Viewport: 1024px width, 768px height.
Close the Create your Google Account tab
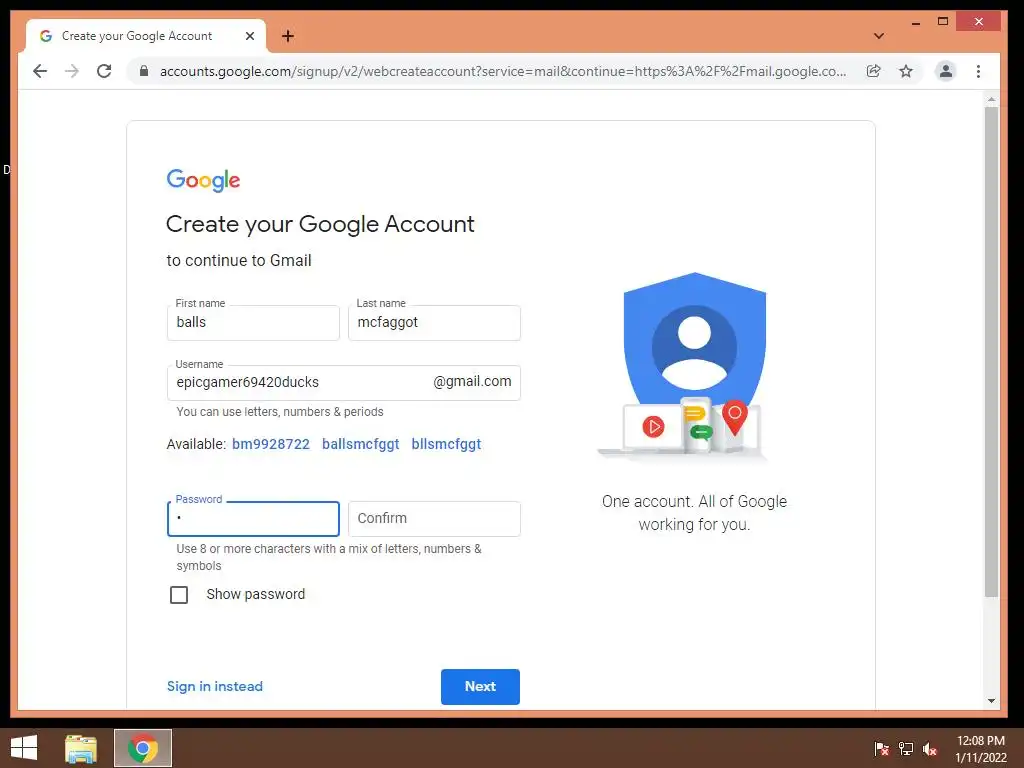tap(249, 36)
